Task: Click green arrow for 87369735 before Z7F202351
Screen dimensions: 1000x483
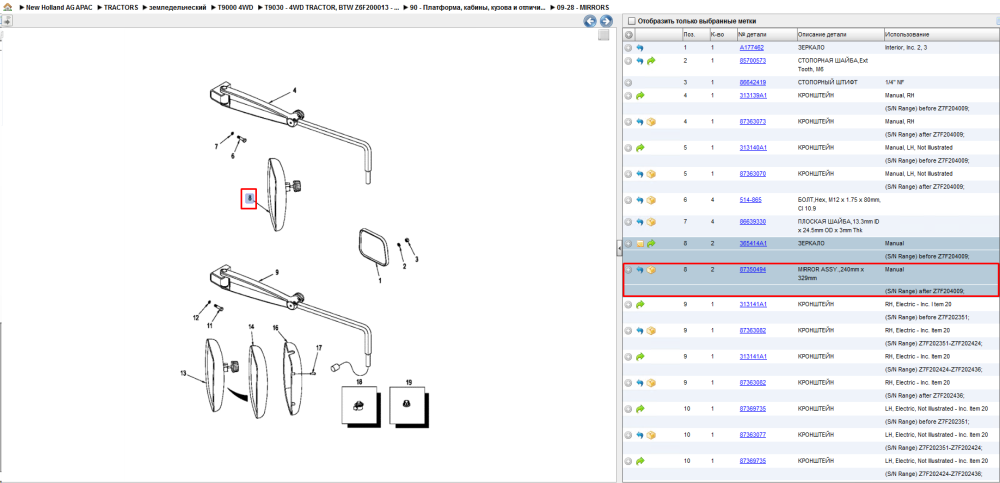Action: (640, 408)
